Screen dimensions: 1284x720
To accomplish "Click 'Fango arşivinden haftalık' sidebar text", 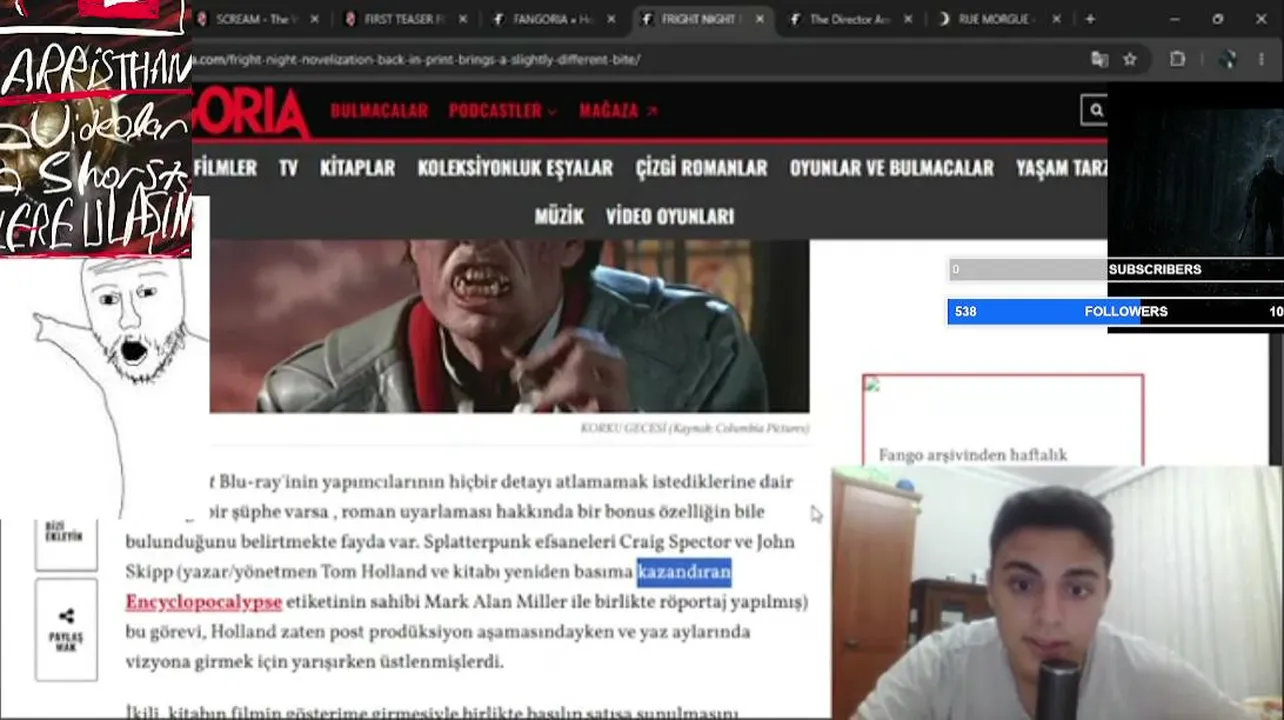I will point(973,455).
